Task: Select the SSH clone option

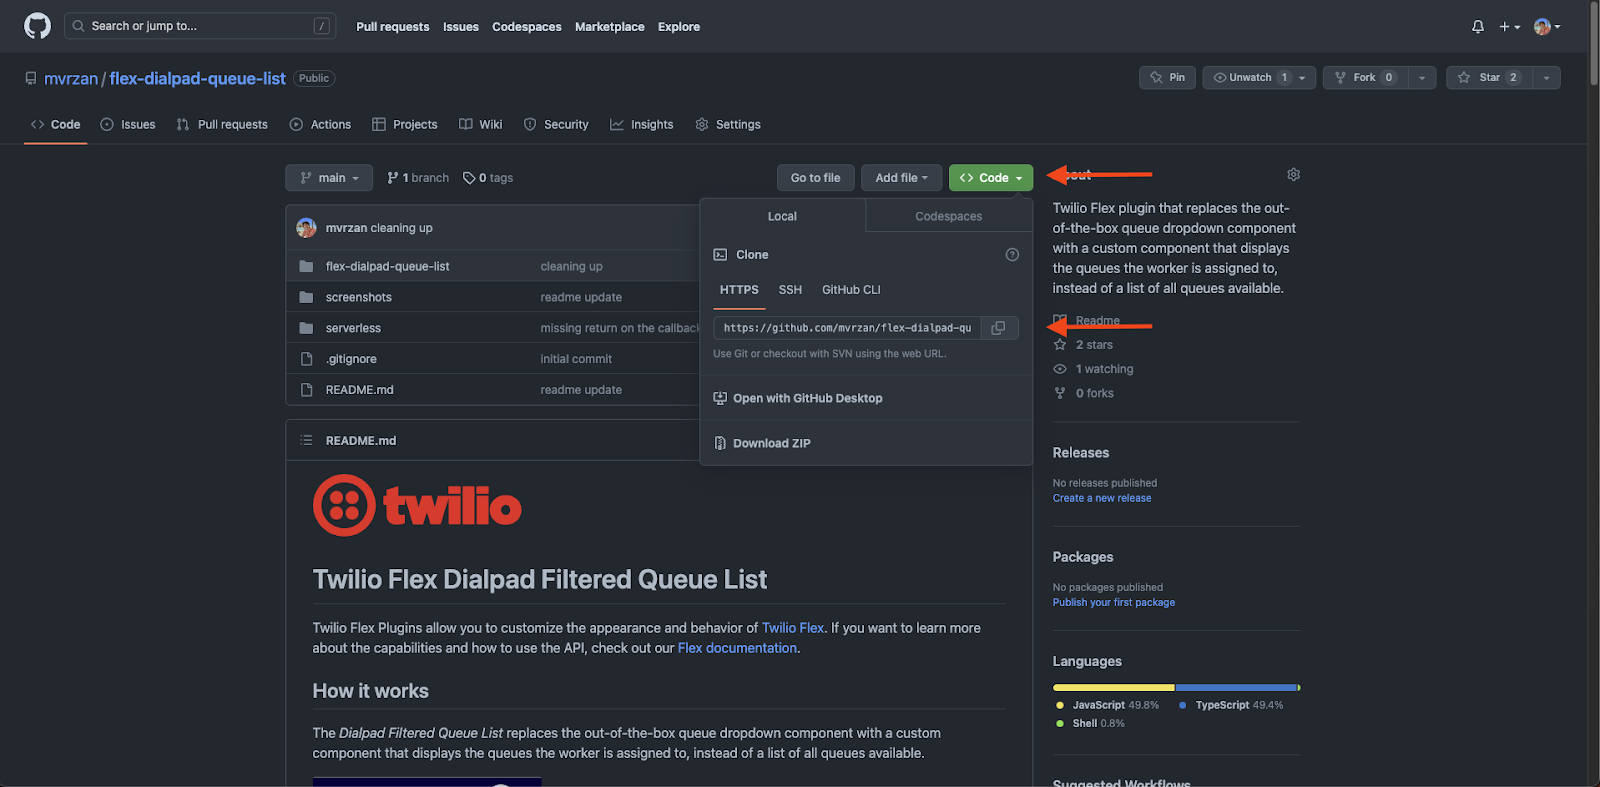Action: tap(790, 290)
